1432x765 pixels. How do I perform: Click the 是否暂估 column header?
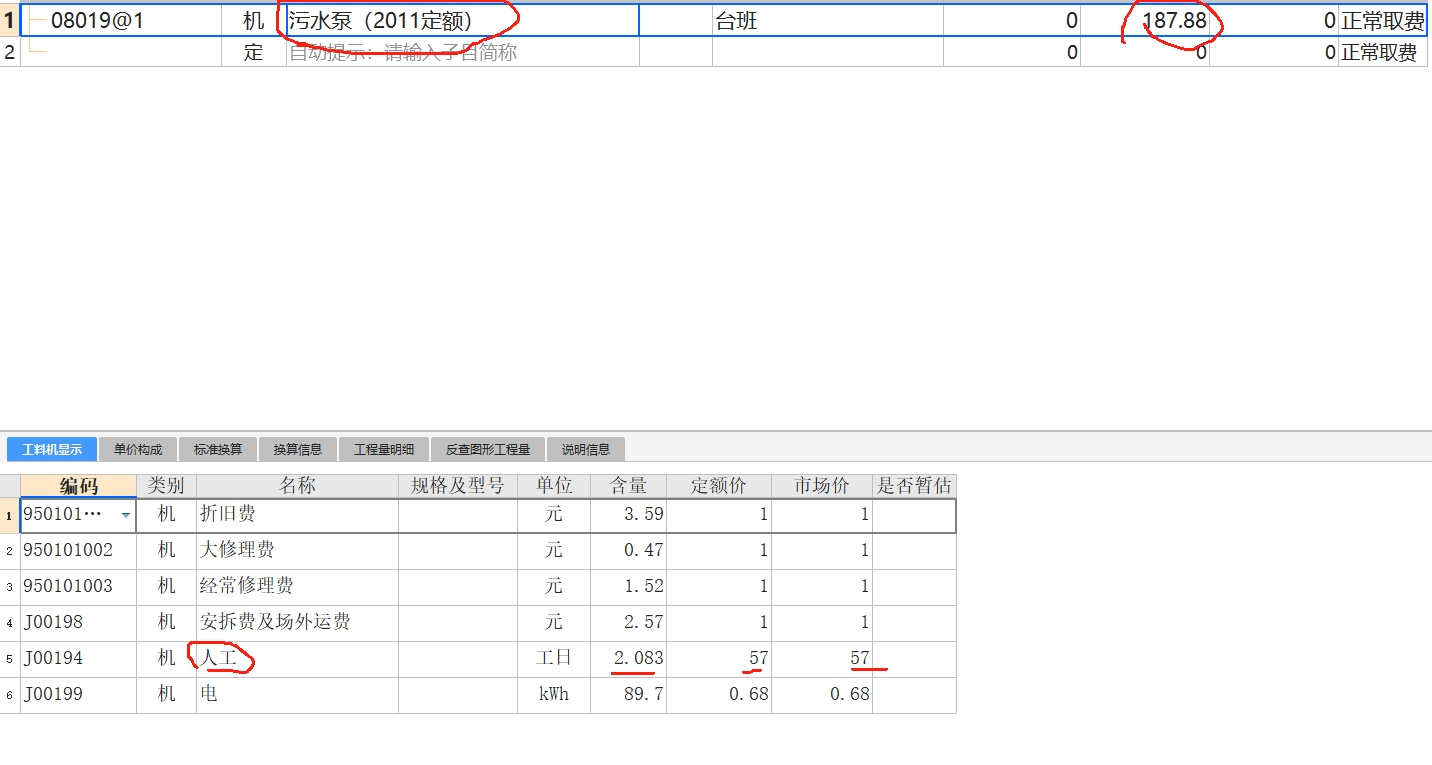(914, 486)
